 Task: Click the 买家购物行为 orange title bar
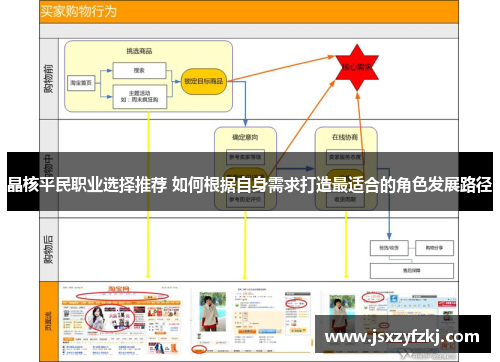249,12
